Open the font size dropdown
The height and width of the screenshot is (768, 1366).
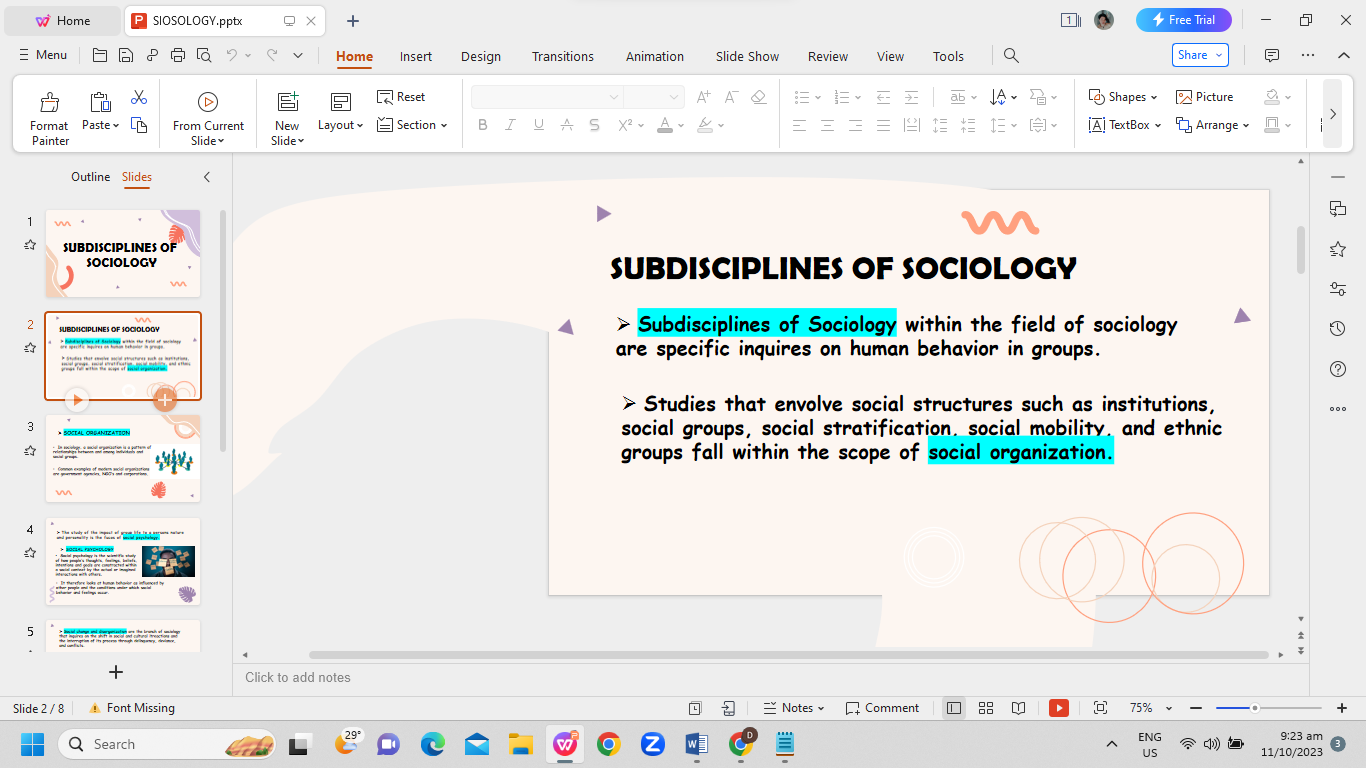(x=675, y=97)
